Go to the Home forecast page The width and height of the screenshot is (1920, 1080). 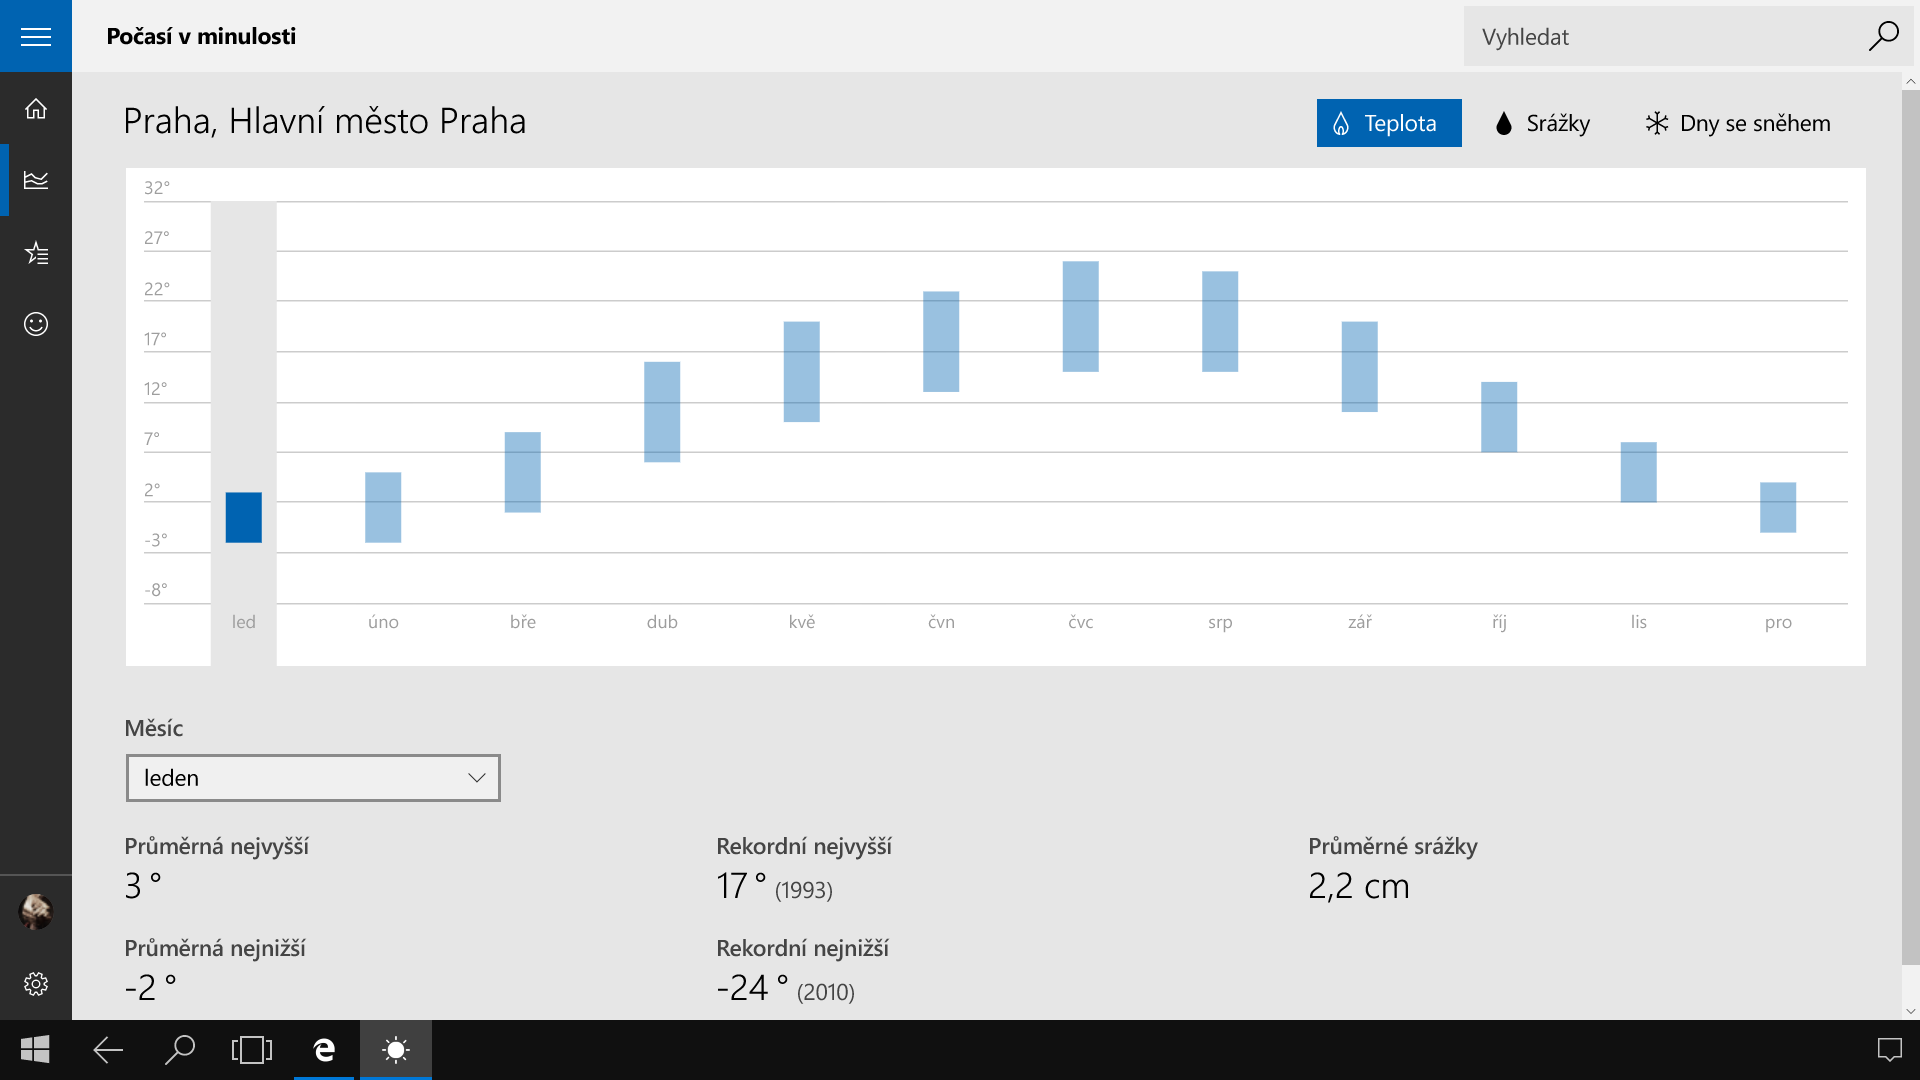[36, 109]
